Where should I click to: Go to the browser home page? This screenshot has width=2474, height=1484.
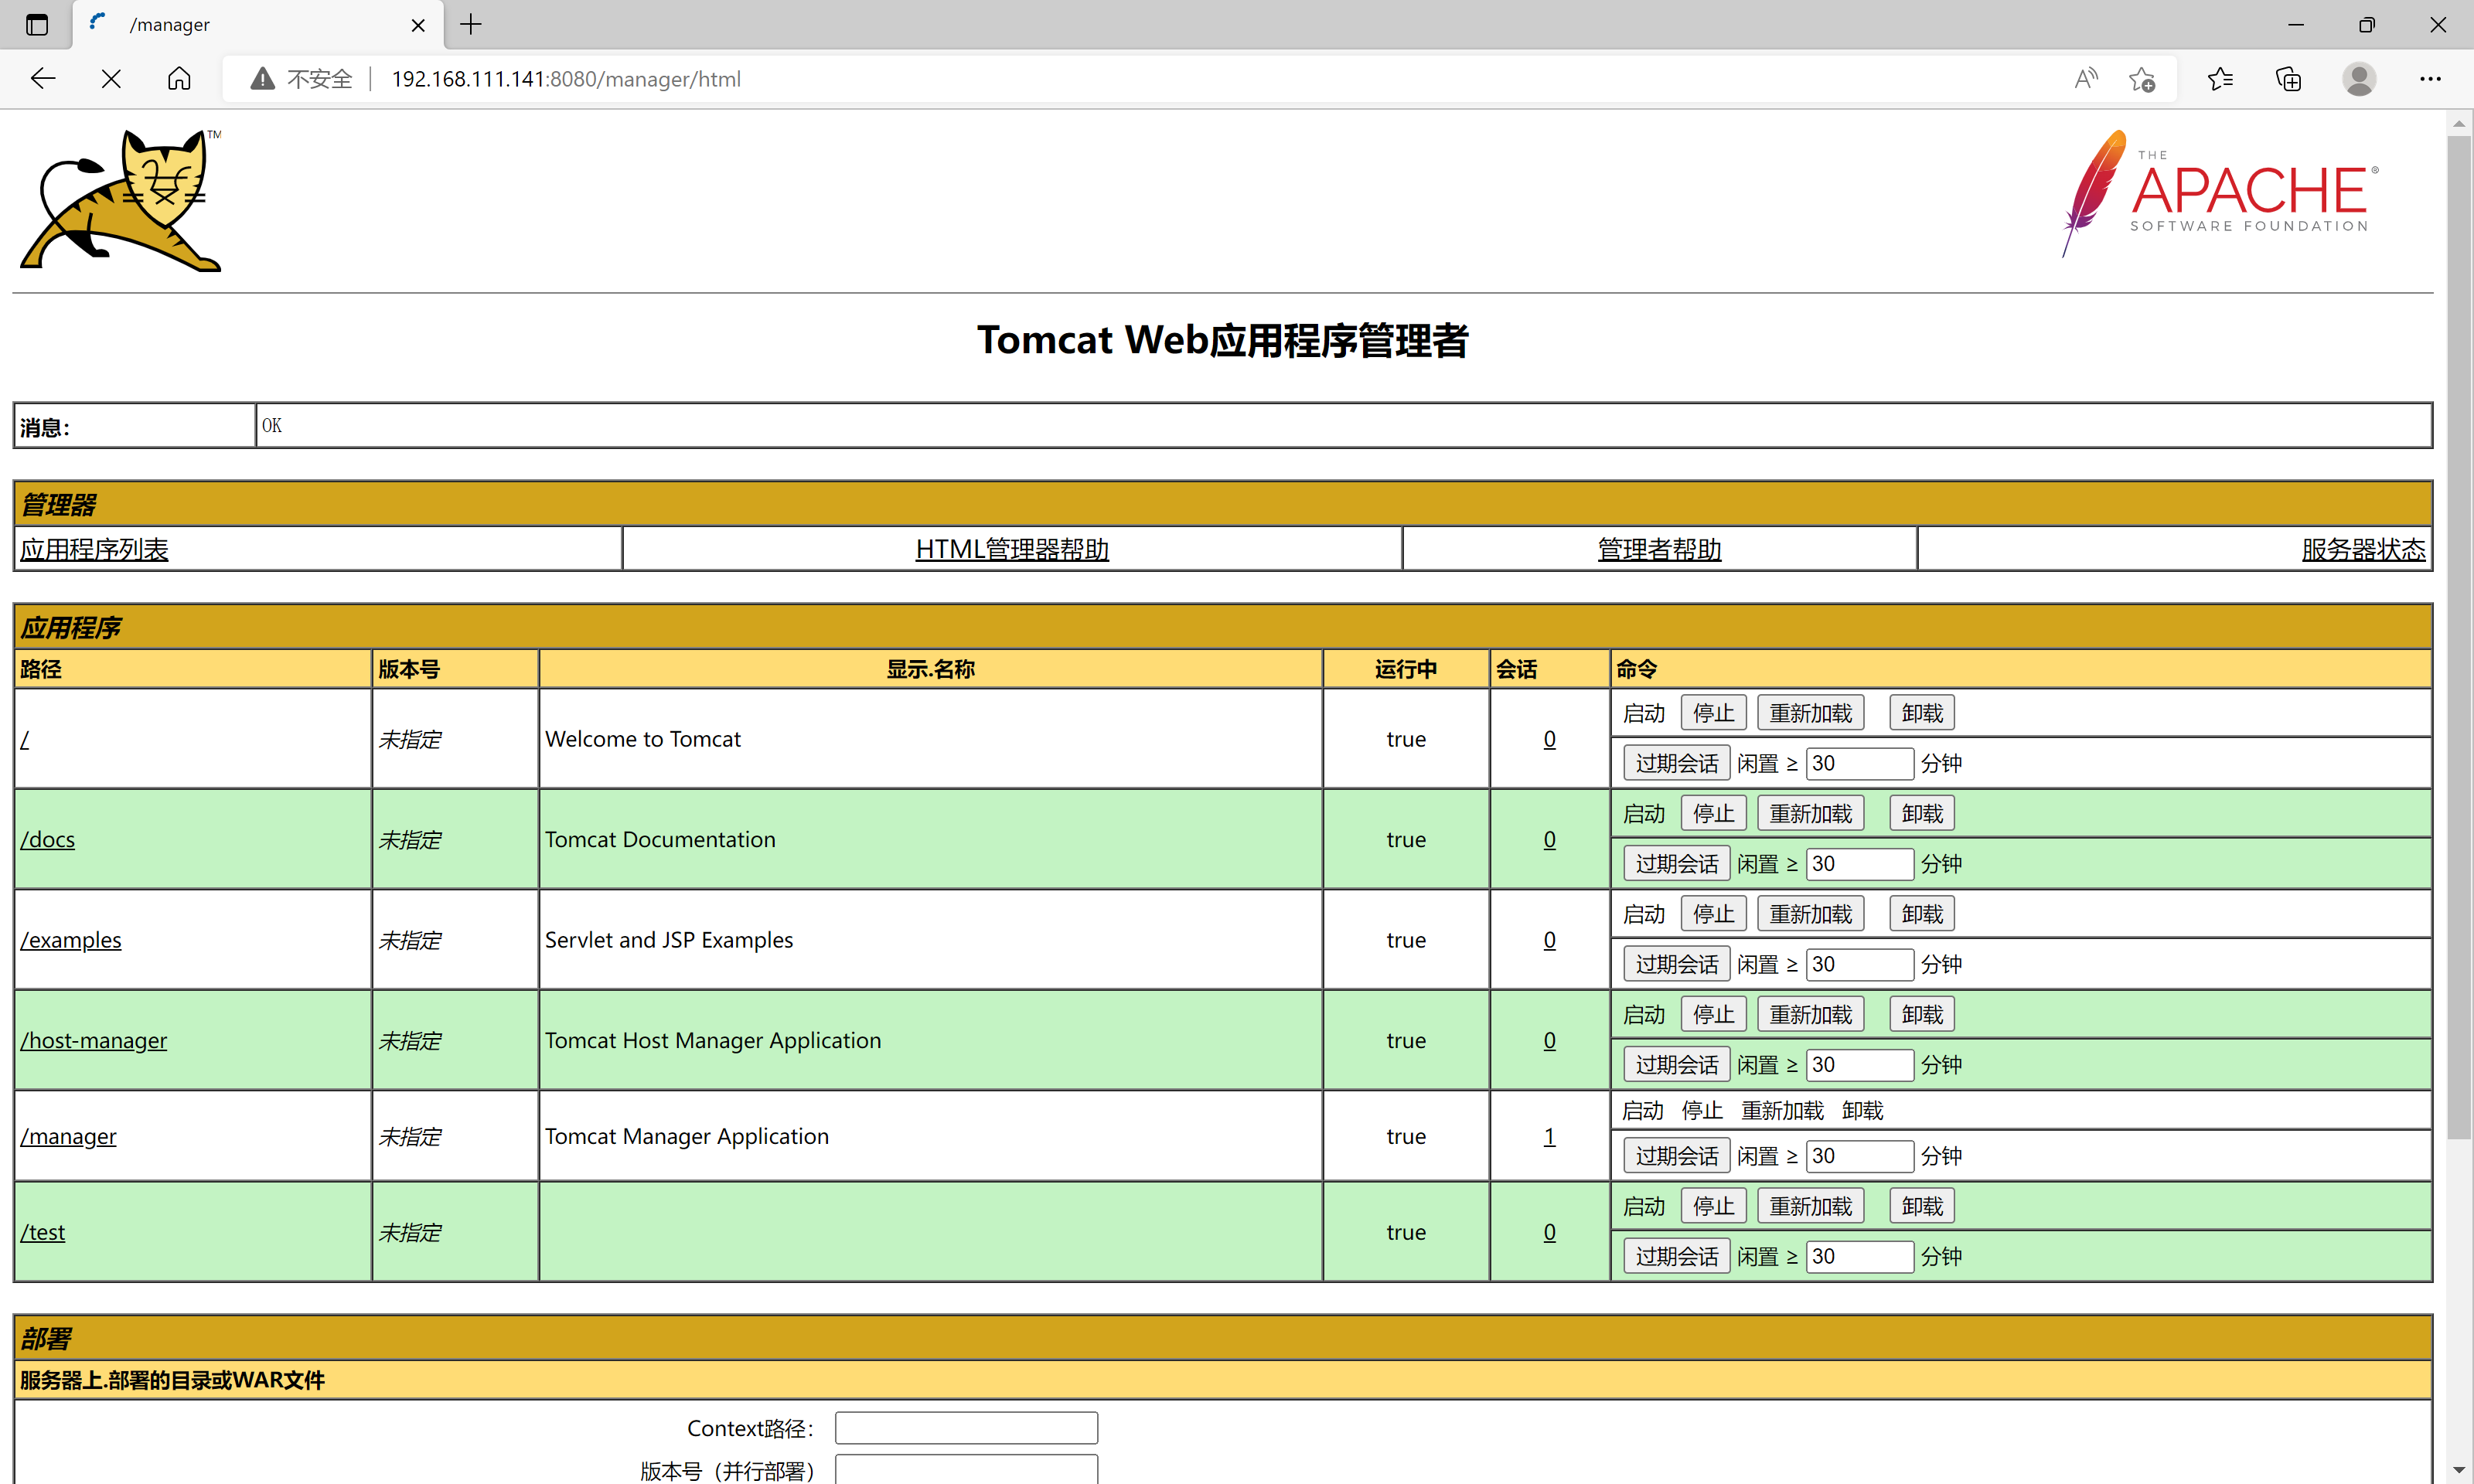tap(179, 79)
